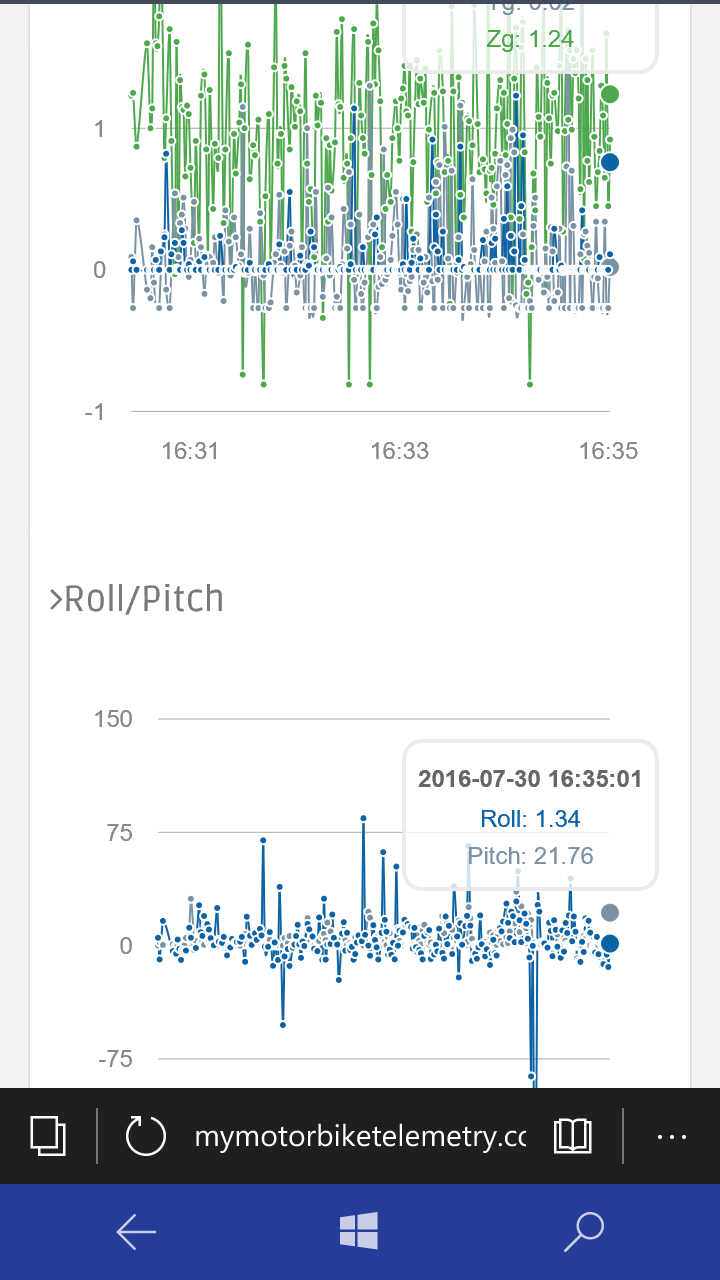
Task: Click the >Roll/Pitch section heading
Action: (x=136, y=599)
